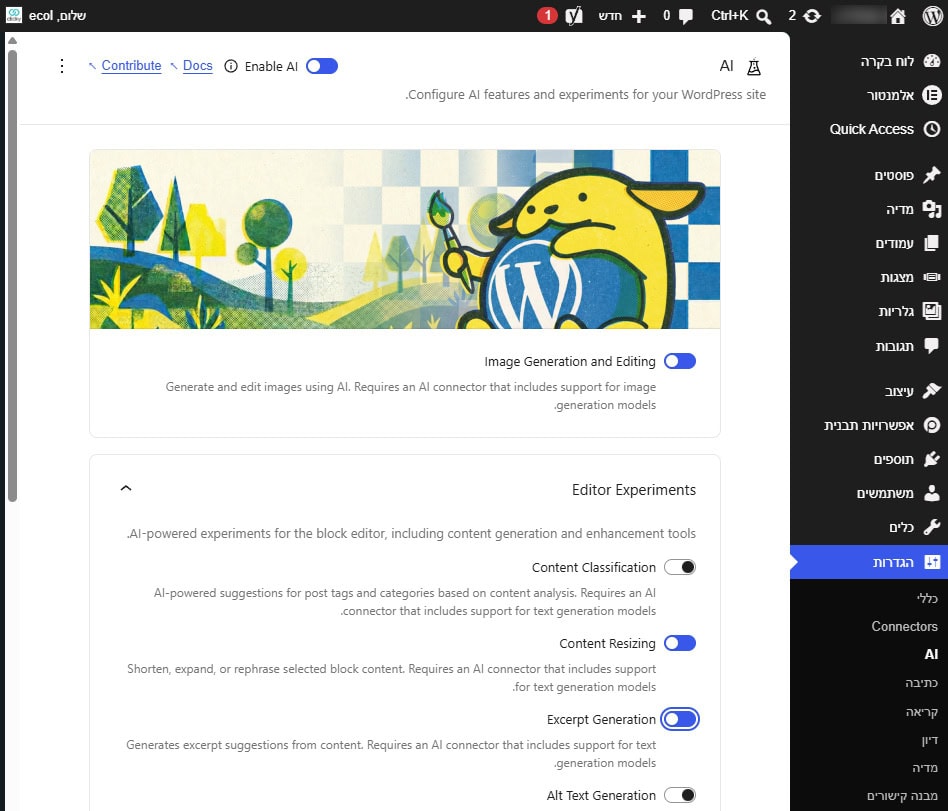Screen dimensions: 948x811
Task: Click the Users person icon
Action: tap(932, 493)
